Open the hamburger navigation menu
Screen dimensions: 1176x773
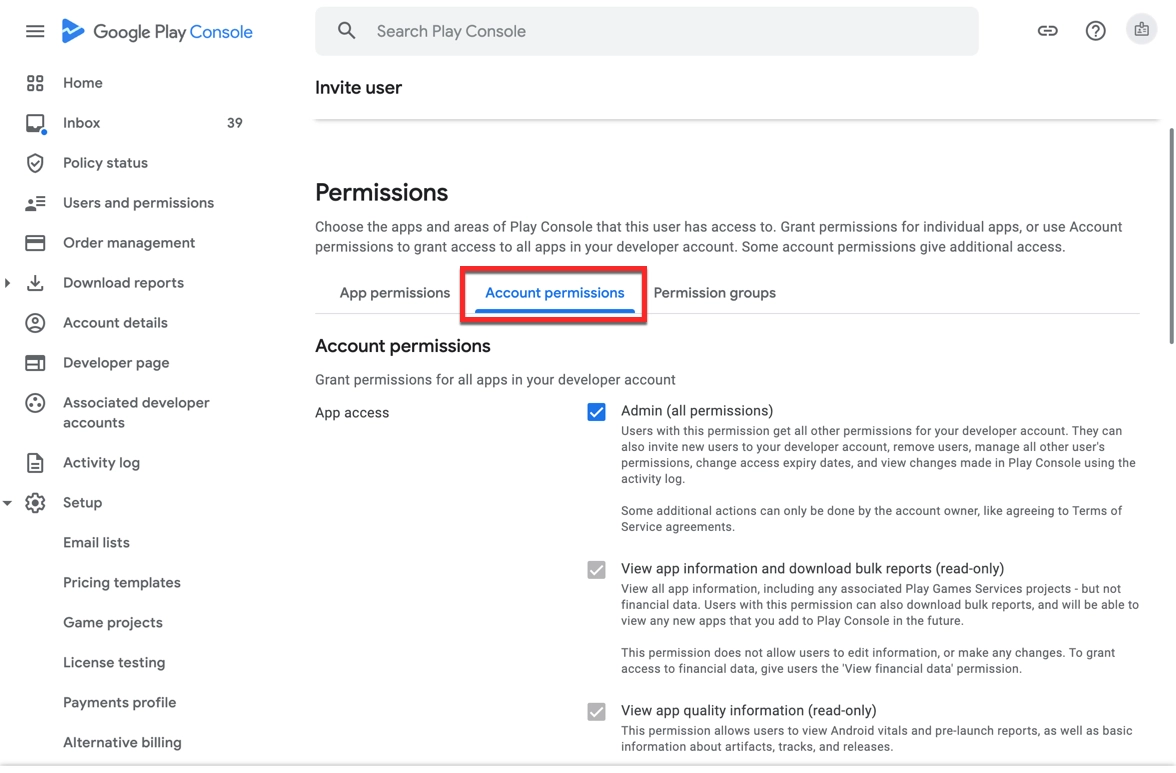click(x=34, y=31)
